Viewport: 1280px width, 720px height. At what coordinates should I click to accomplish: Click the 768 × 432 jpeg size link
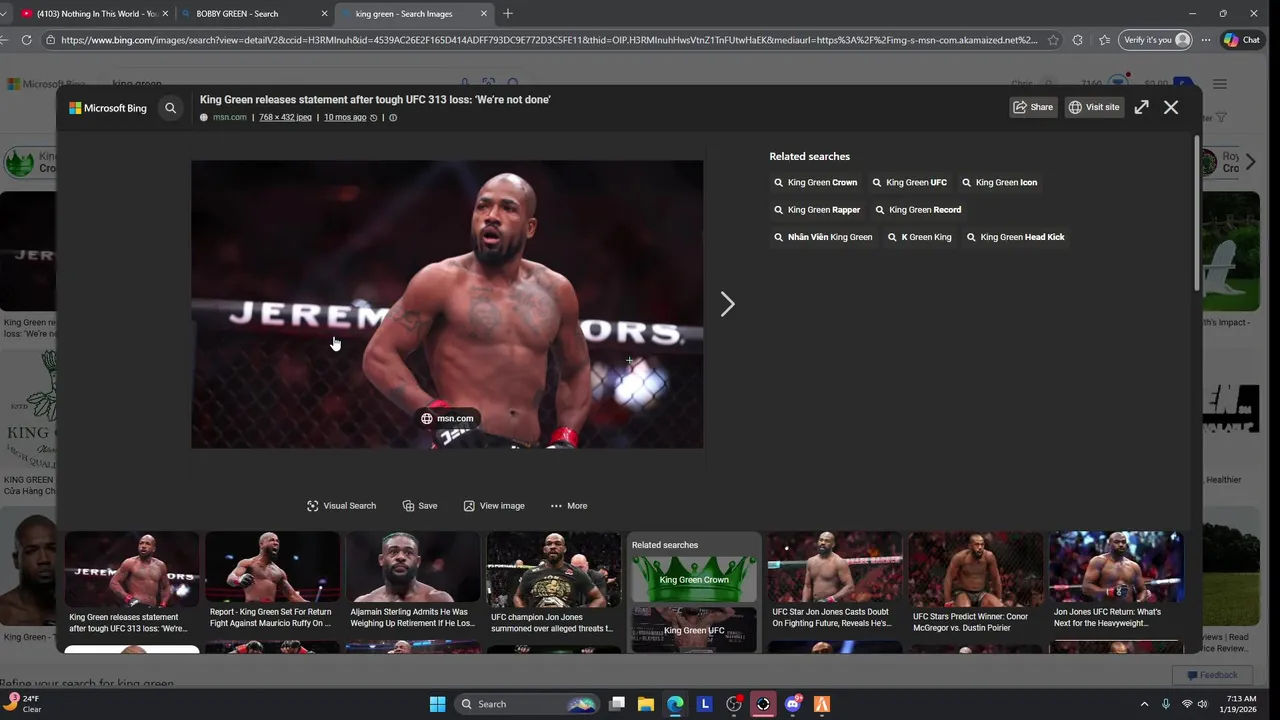tap(285, 117)
